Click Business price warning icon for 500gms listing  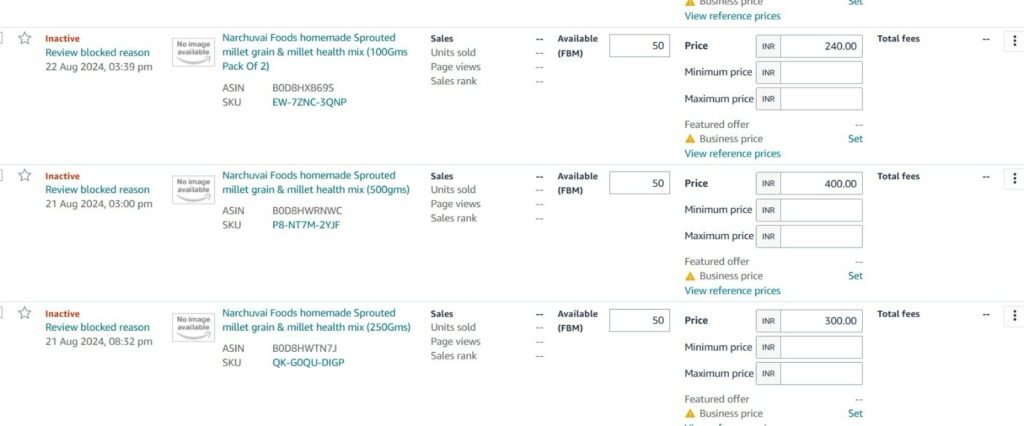[x=690, y=276]
